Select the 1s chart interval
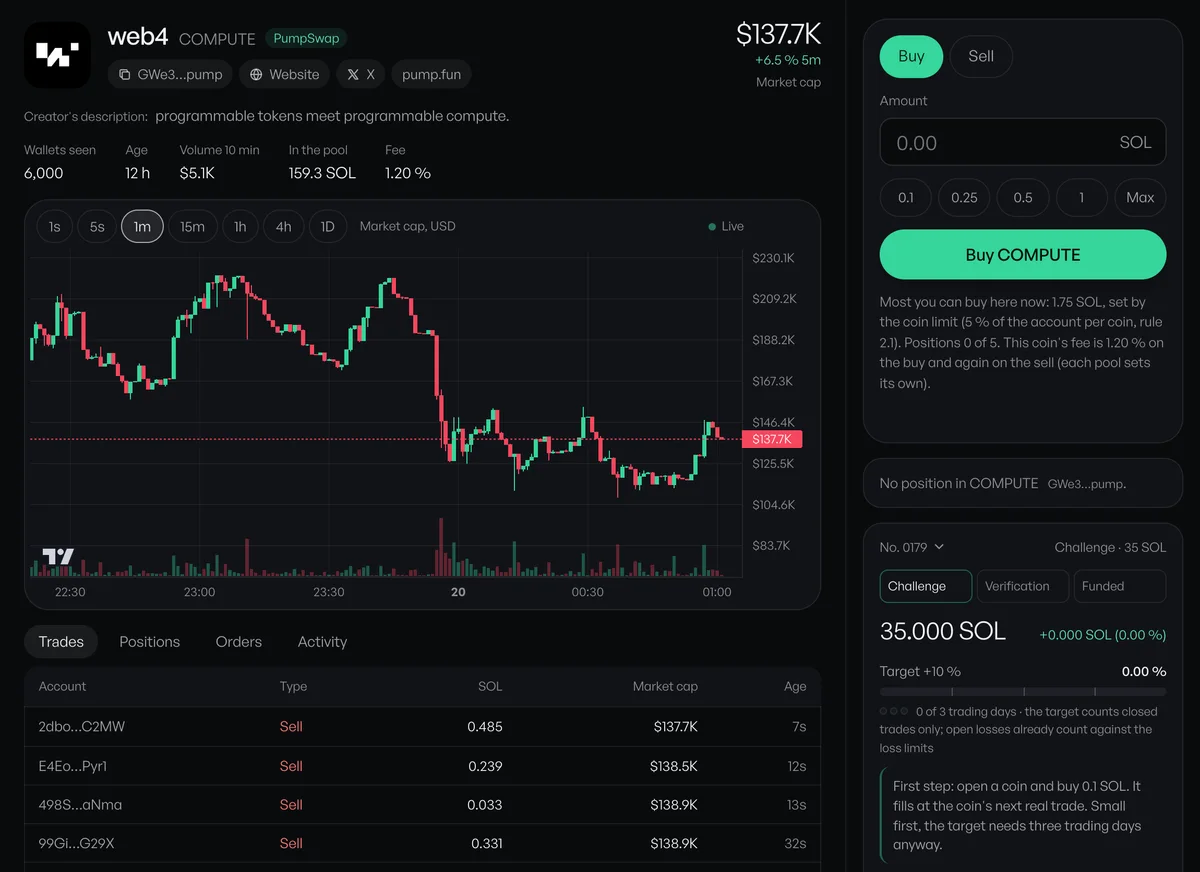Screen dimensions: 1200x872 pos(55,227)
